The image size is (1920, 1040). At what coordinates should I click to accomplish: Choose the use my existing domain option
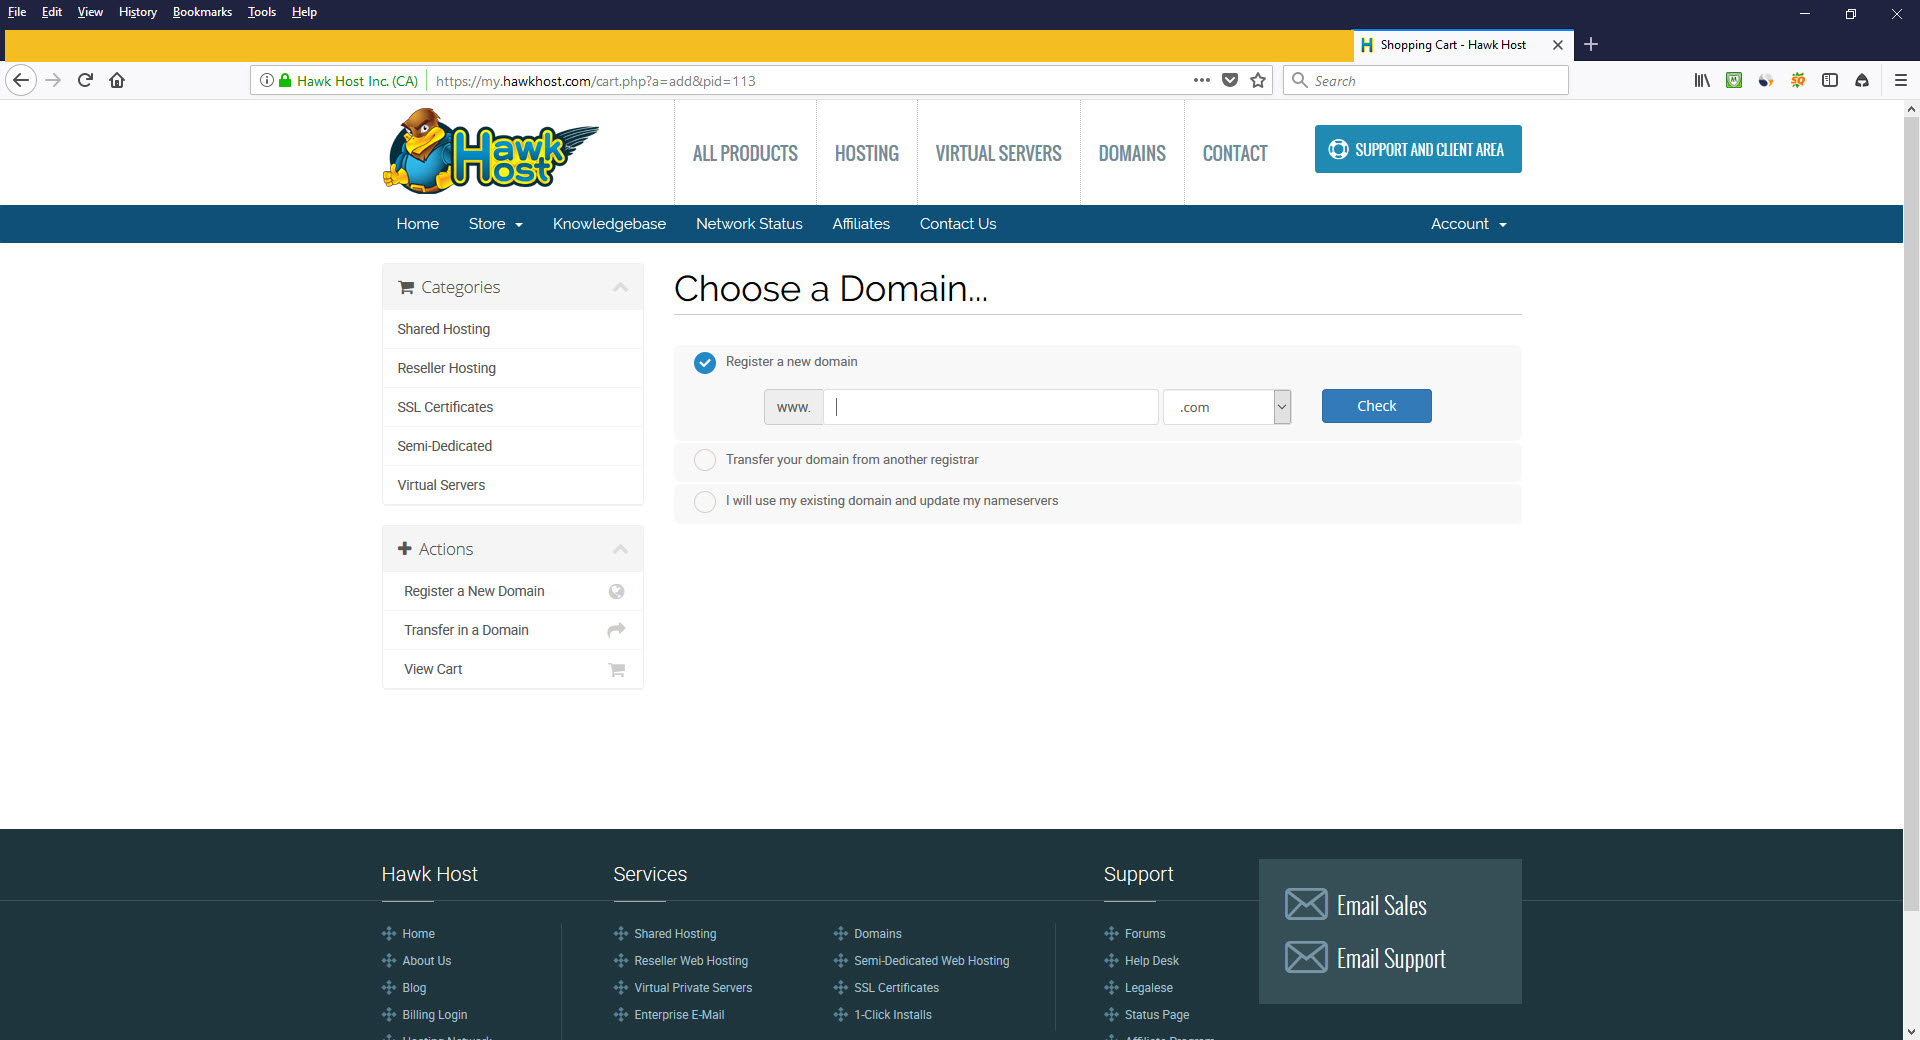coord(705,501)
